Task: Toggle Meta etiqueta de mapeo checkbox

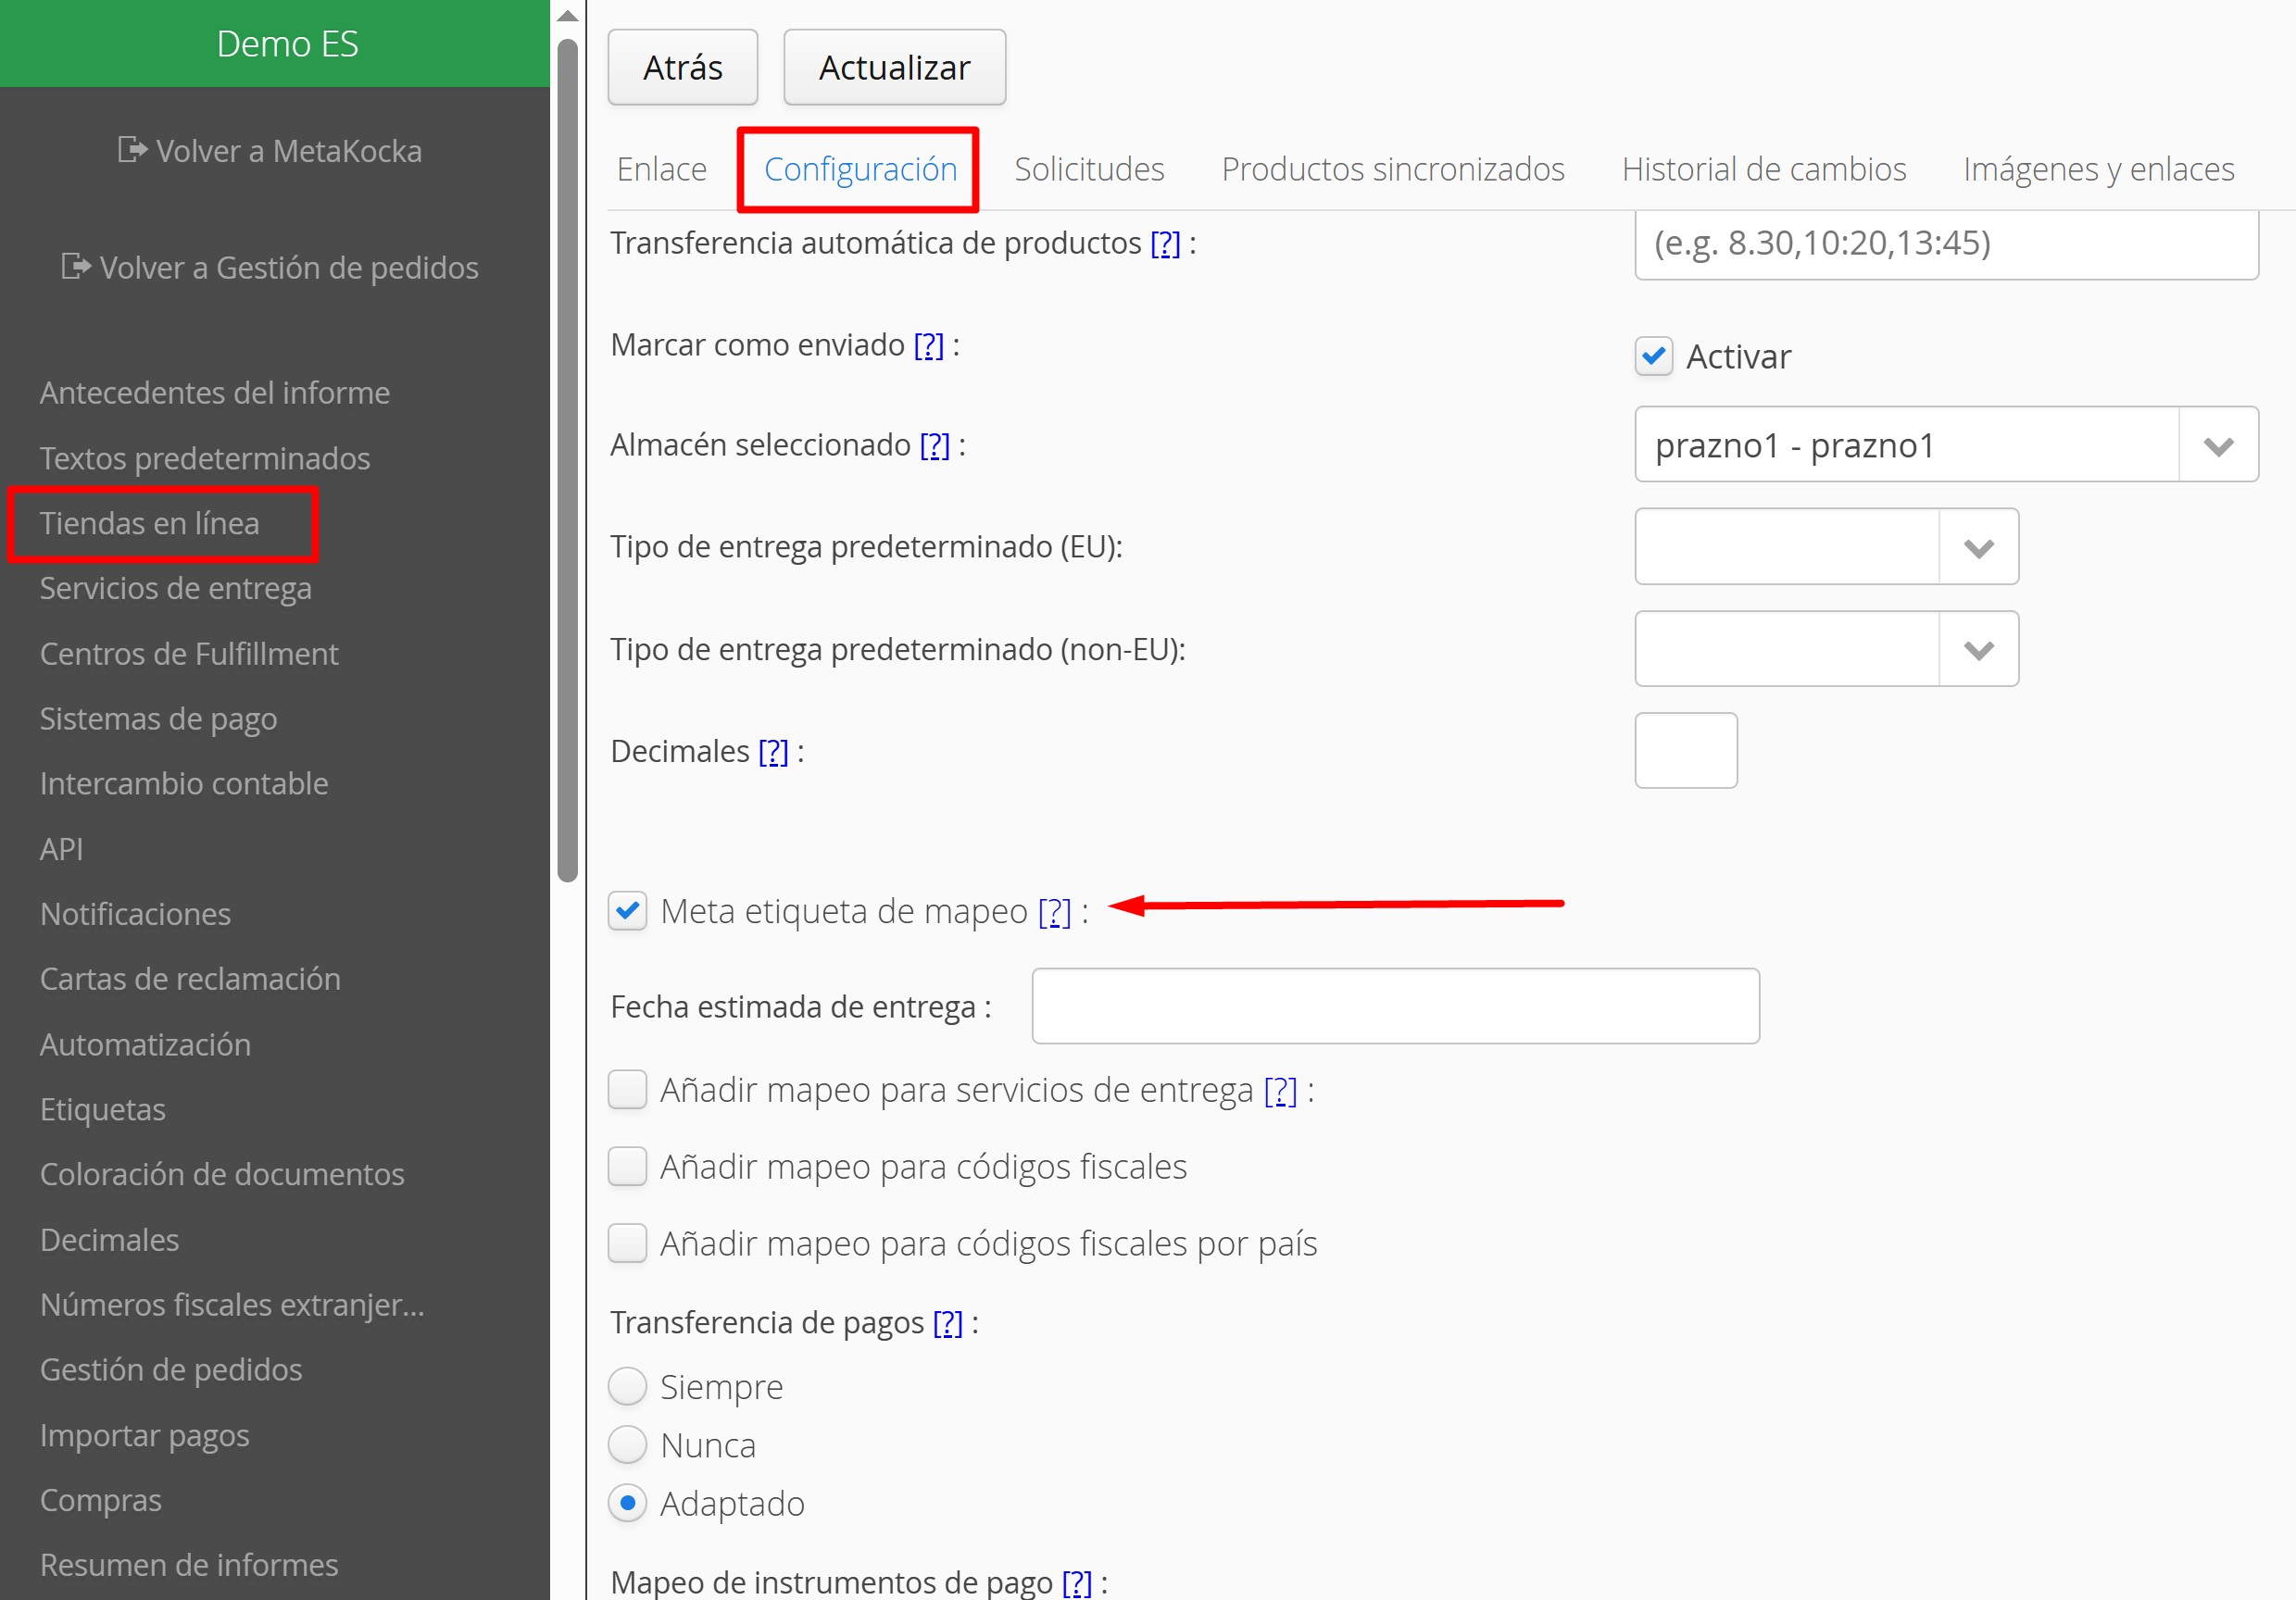Action: pyautogui.click(x=628, y=911)
